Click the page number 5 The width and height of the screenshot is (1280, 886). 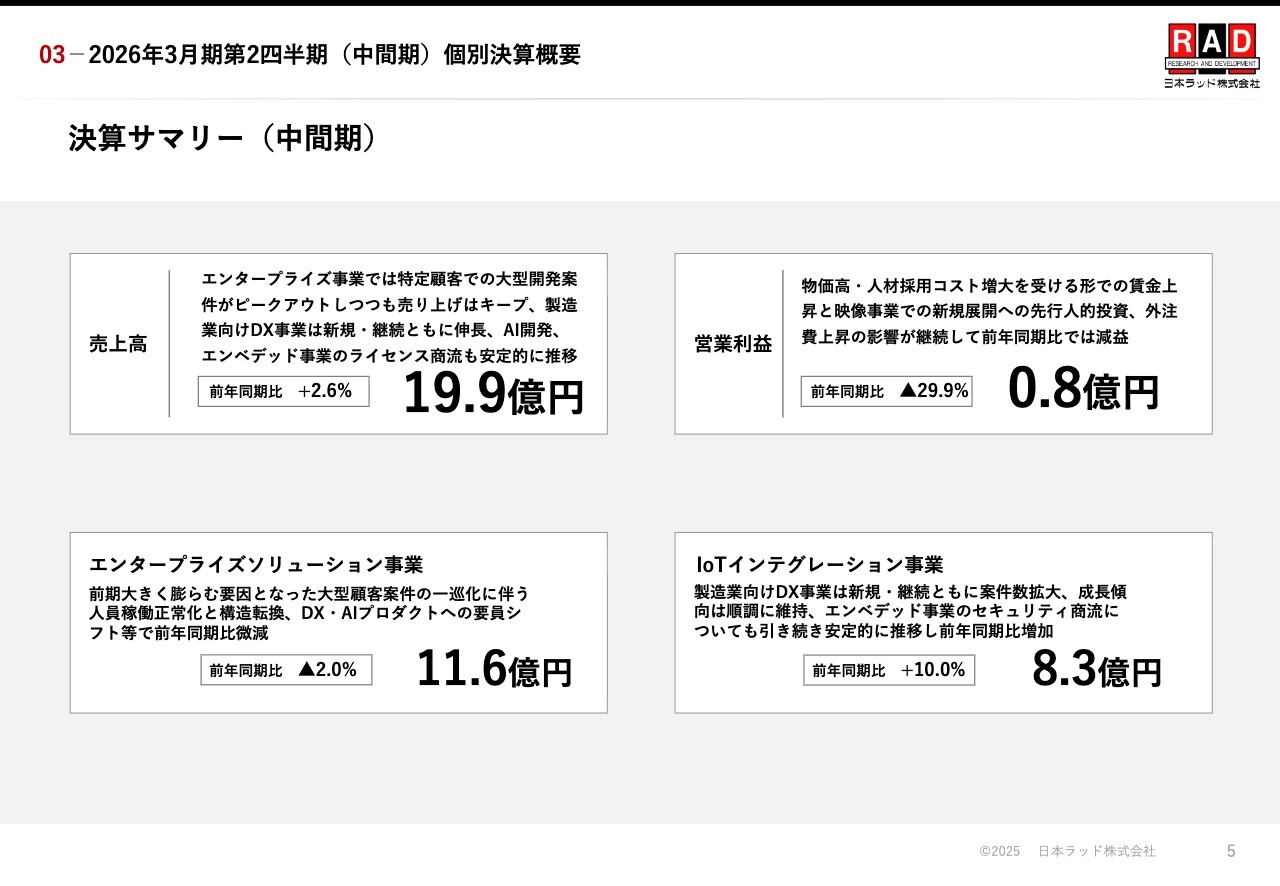[1231, 851]
